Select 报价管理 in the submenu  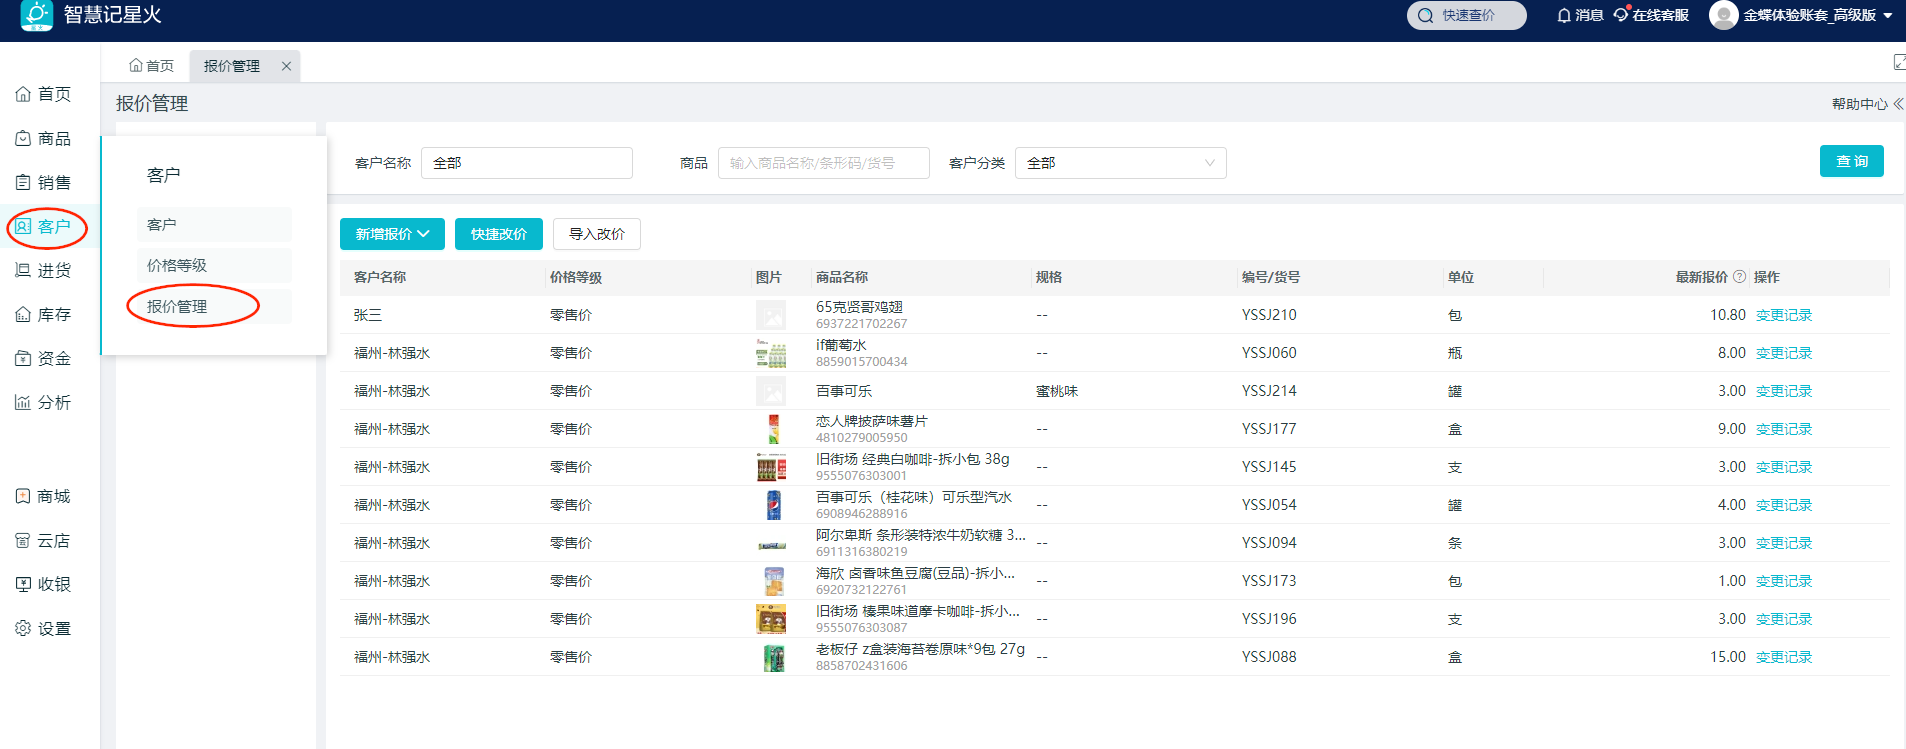point(214,306)
